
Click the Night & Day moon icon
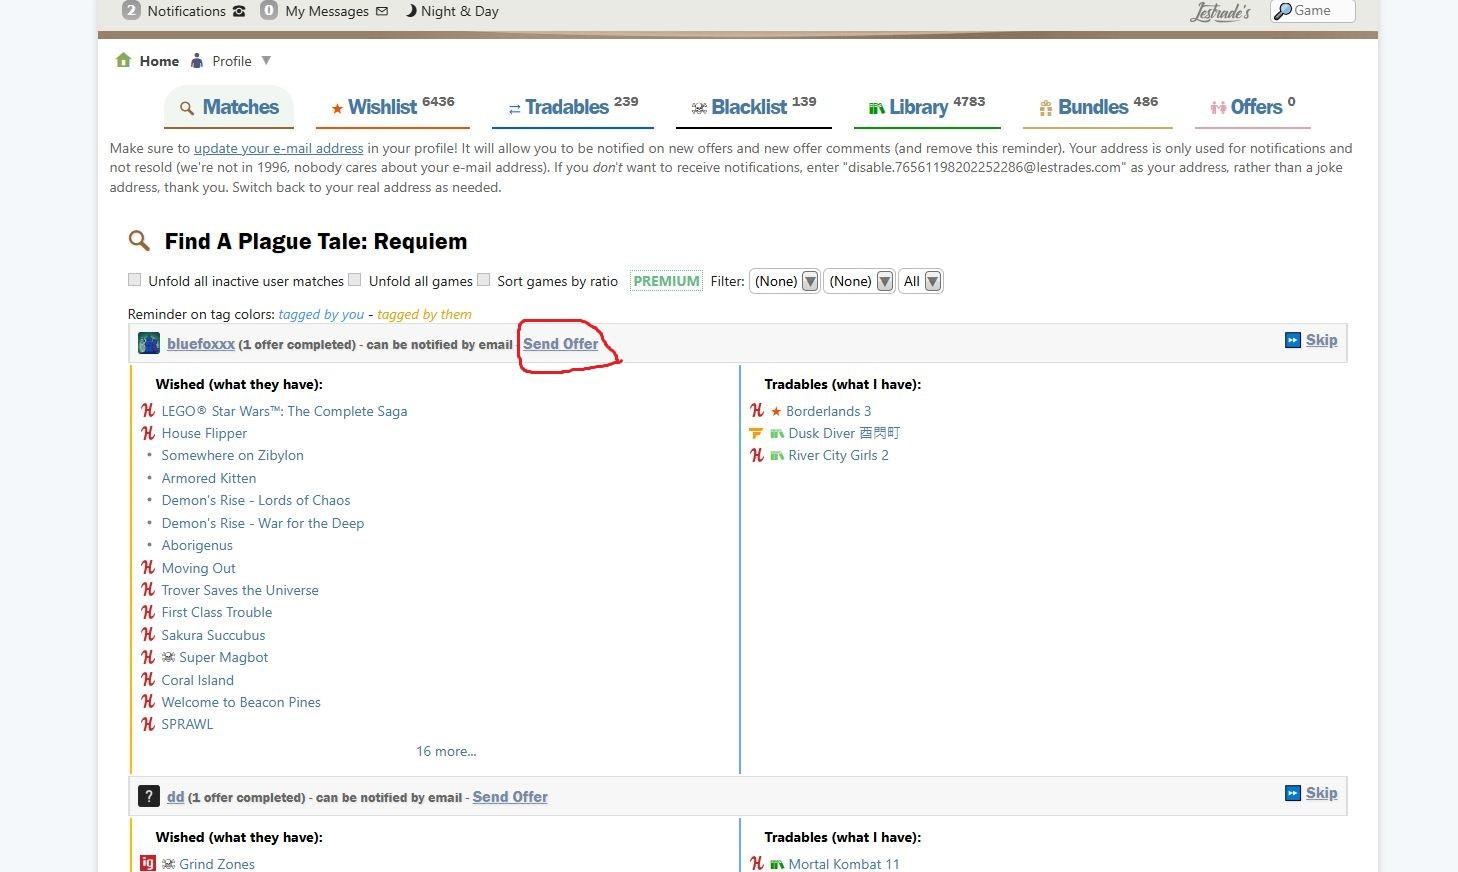coord(411,11)
